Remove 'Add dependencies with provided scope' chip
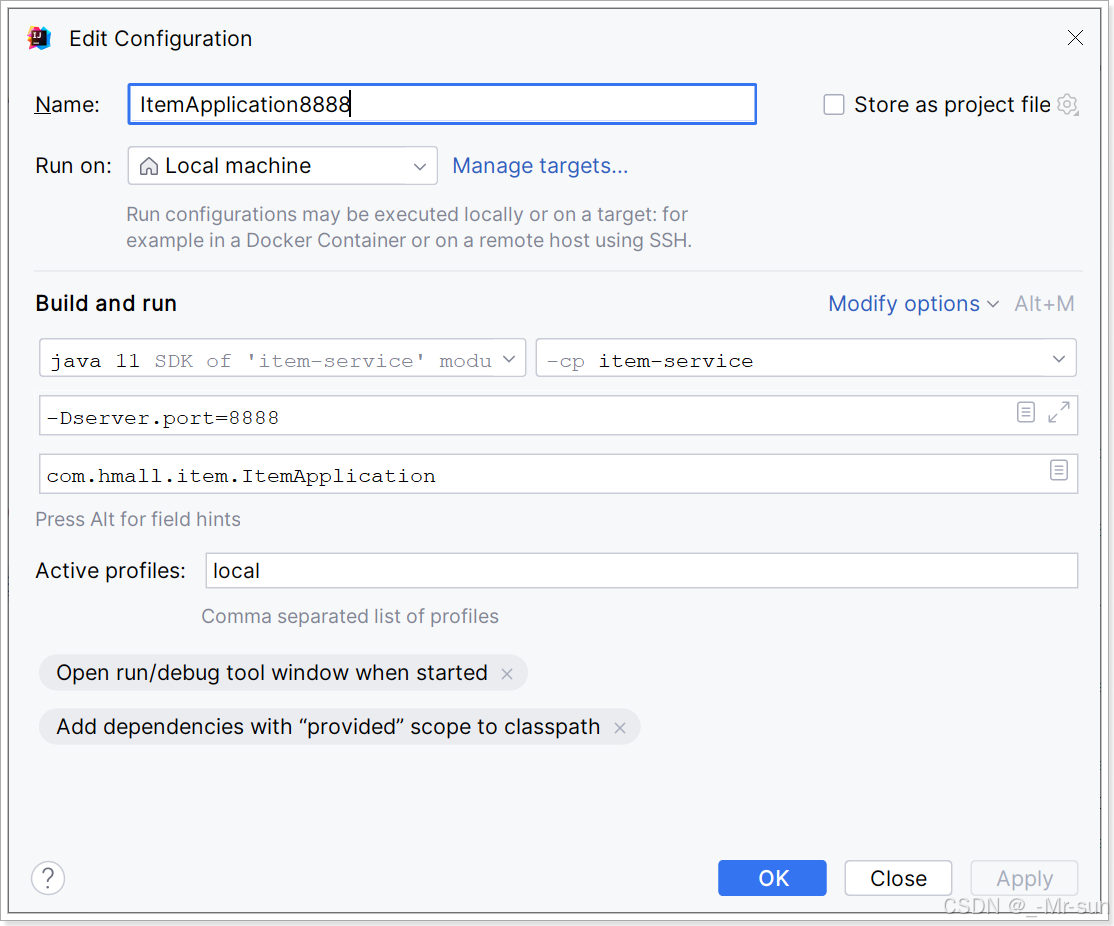This screenshot has width=1114, height=926. (x=620, y=728)
